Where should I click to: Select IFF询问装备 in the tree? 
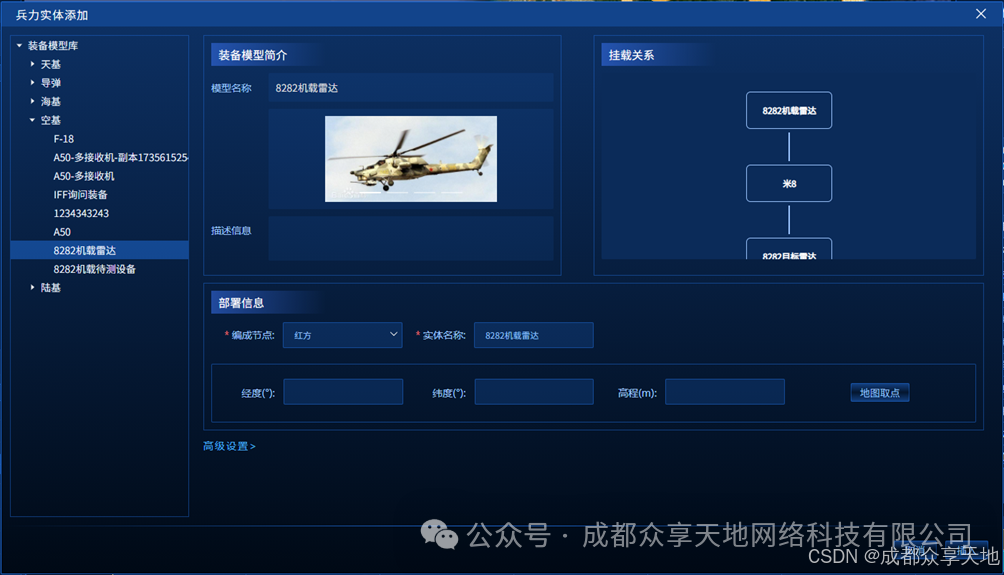pos(80,195)
